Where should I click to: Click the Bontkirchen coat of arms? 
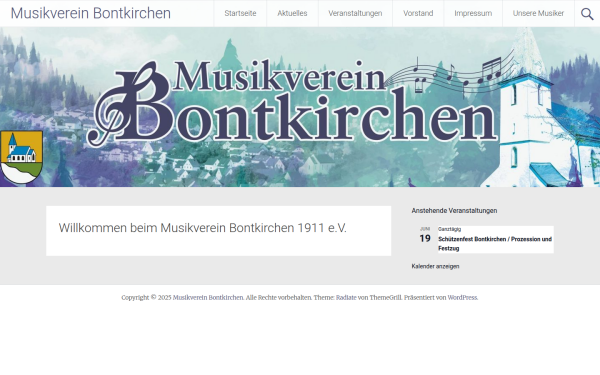21,157
